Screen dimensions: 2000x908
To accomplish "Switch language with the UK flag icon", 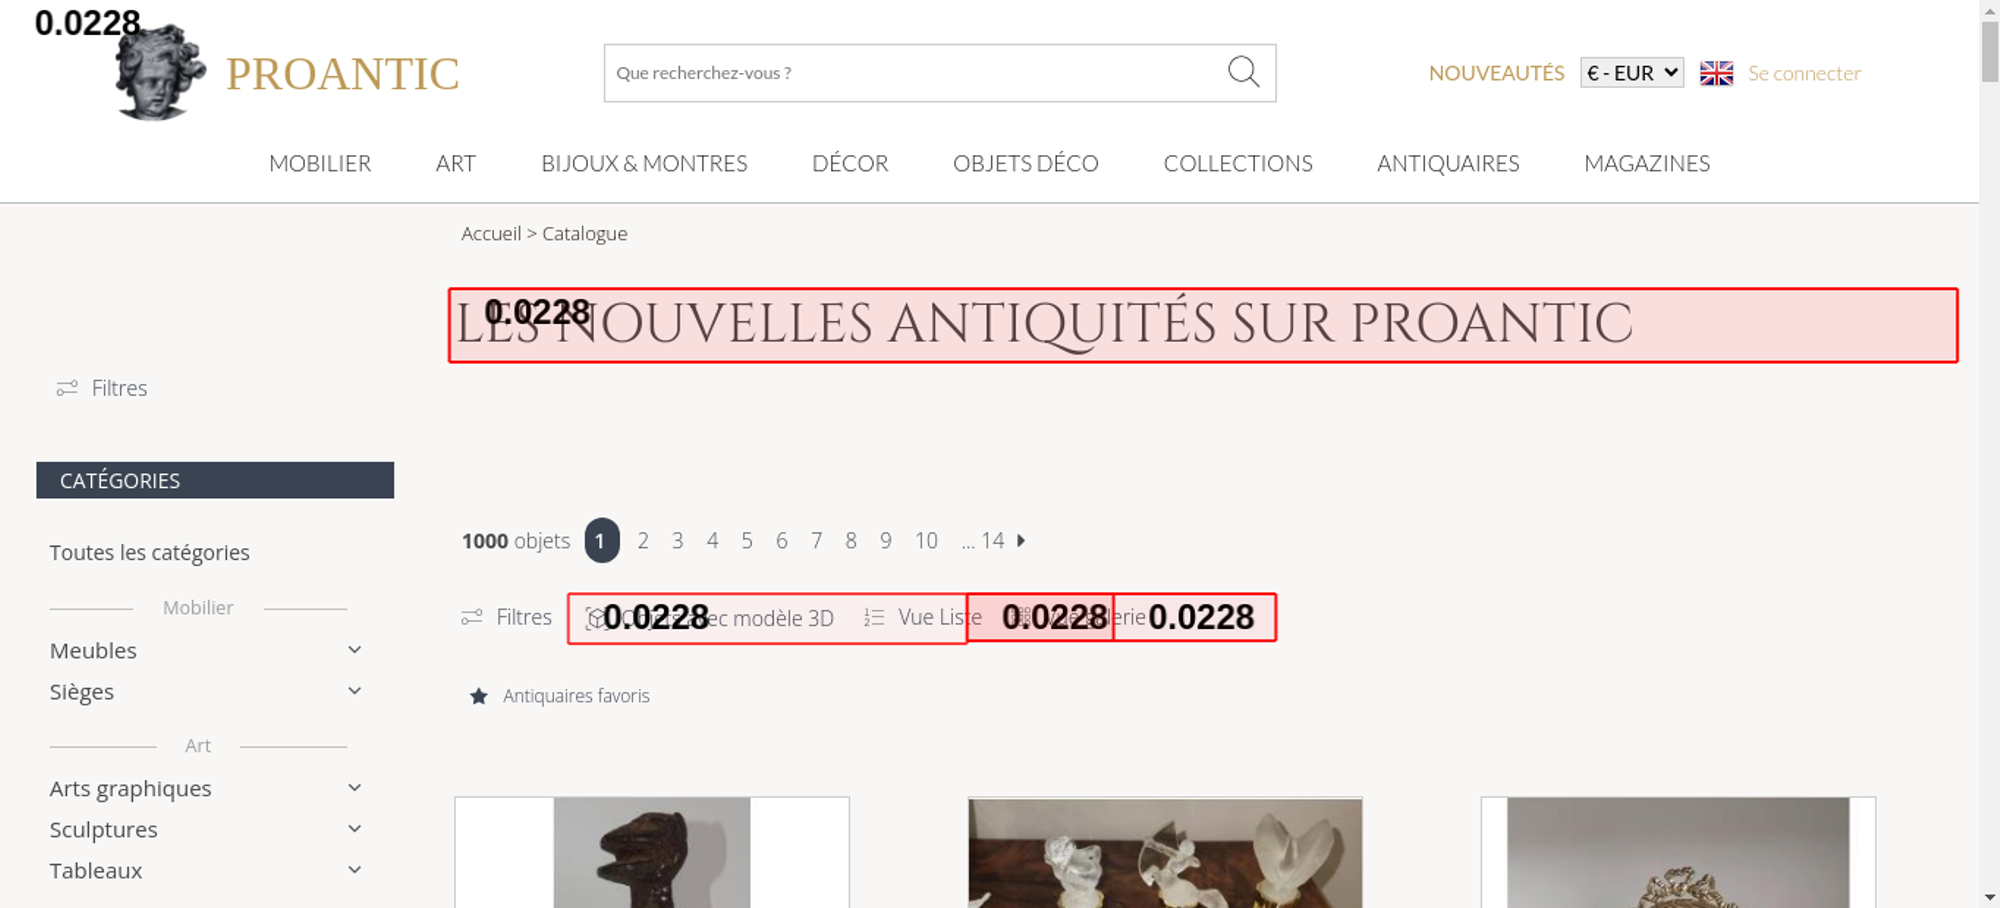I will click(x=1716, y=73).
